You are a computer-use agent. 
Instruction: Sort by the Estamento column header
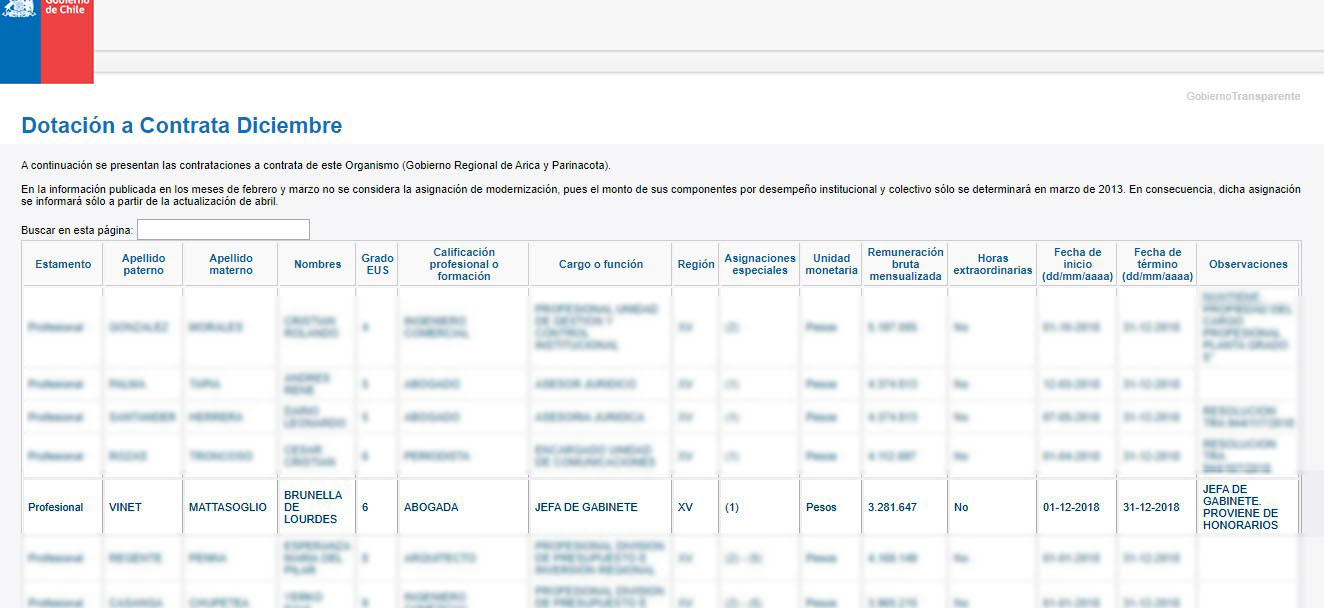(x=63, y=264)
